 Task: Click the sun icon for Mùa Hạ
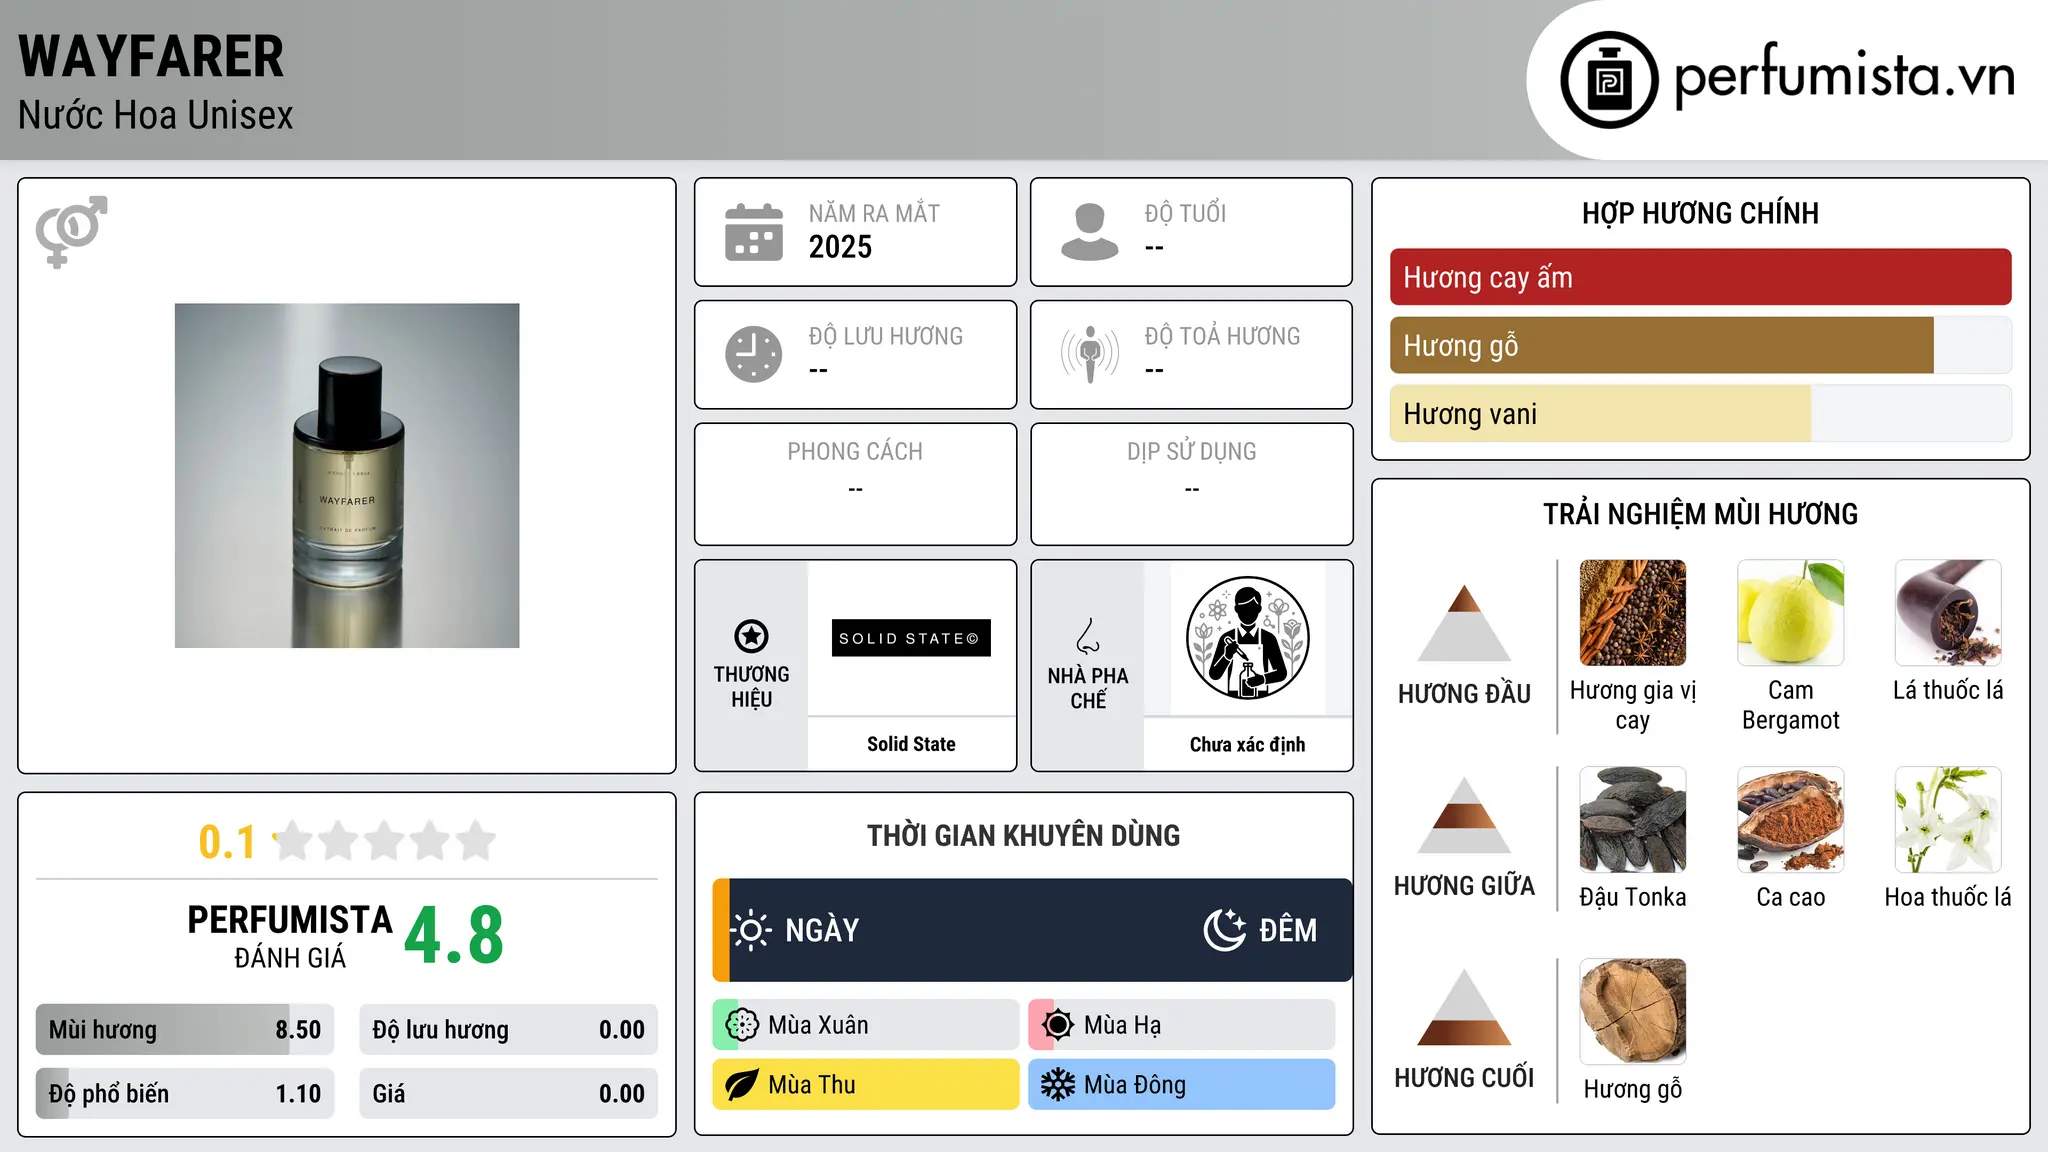(1058, 1025)
